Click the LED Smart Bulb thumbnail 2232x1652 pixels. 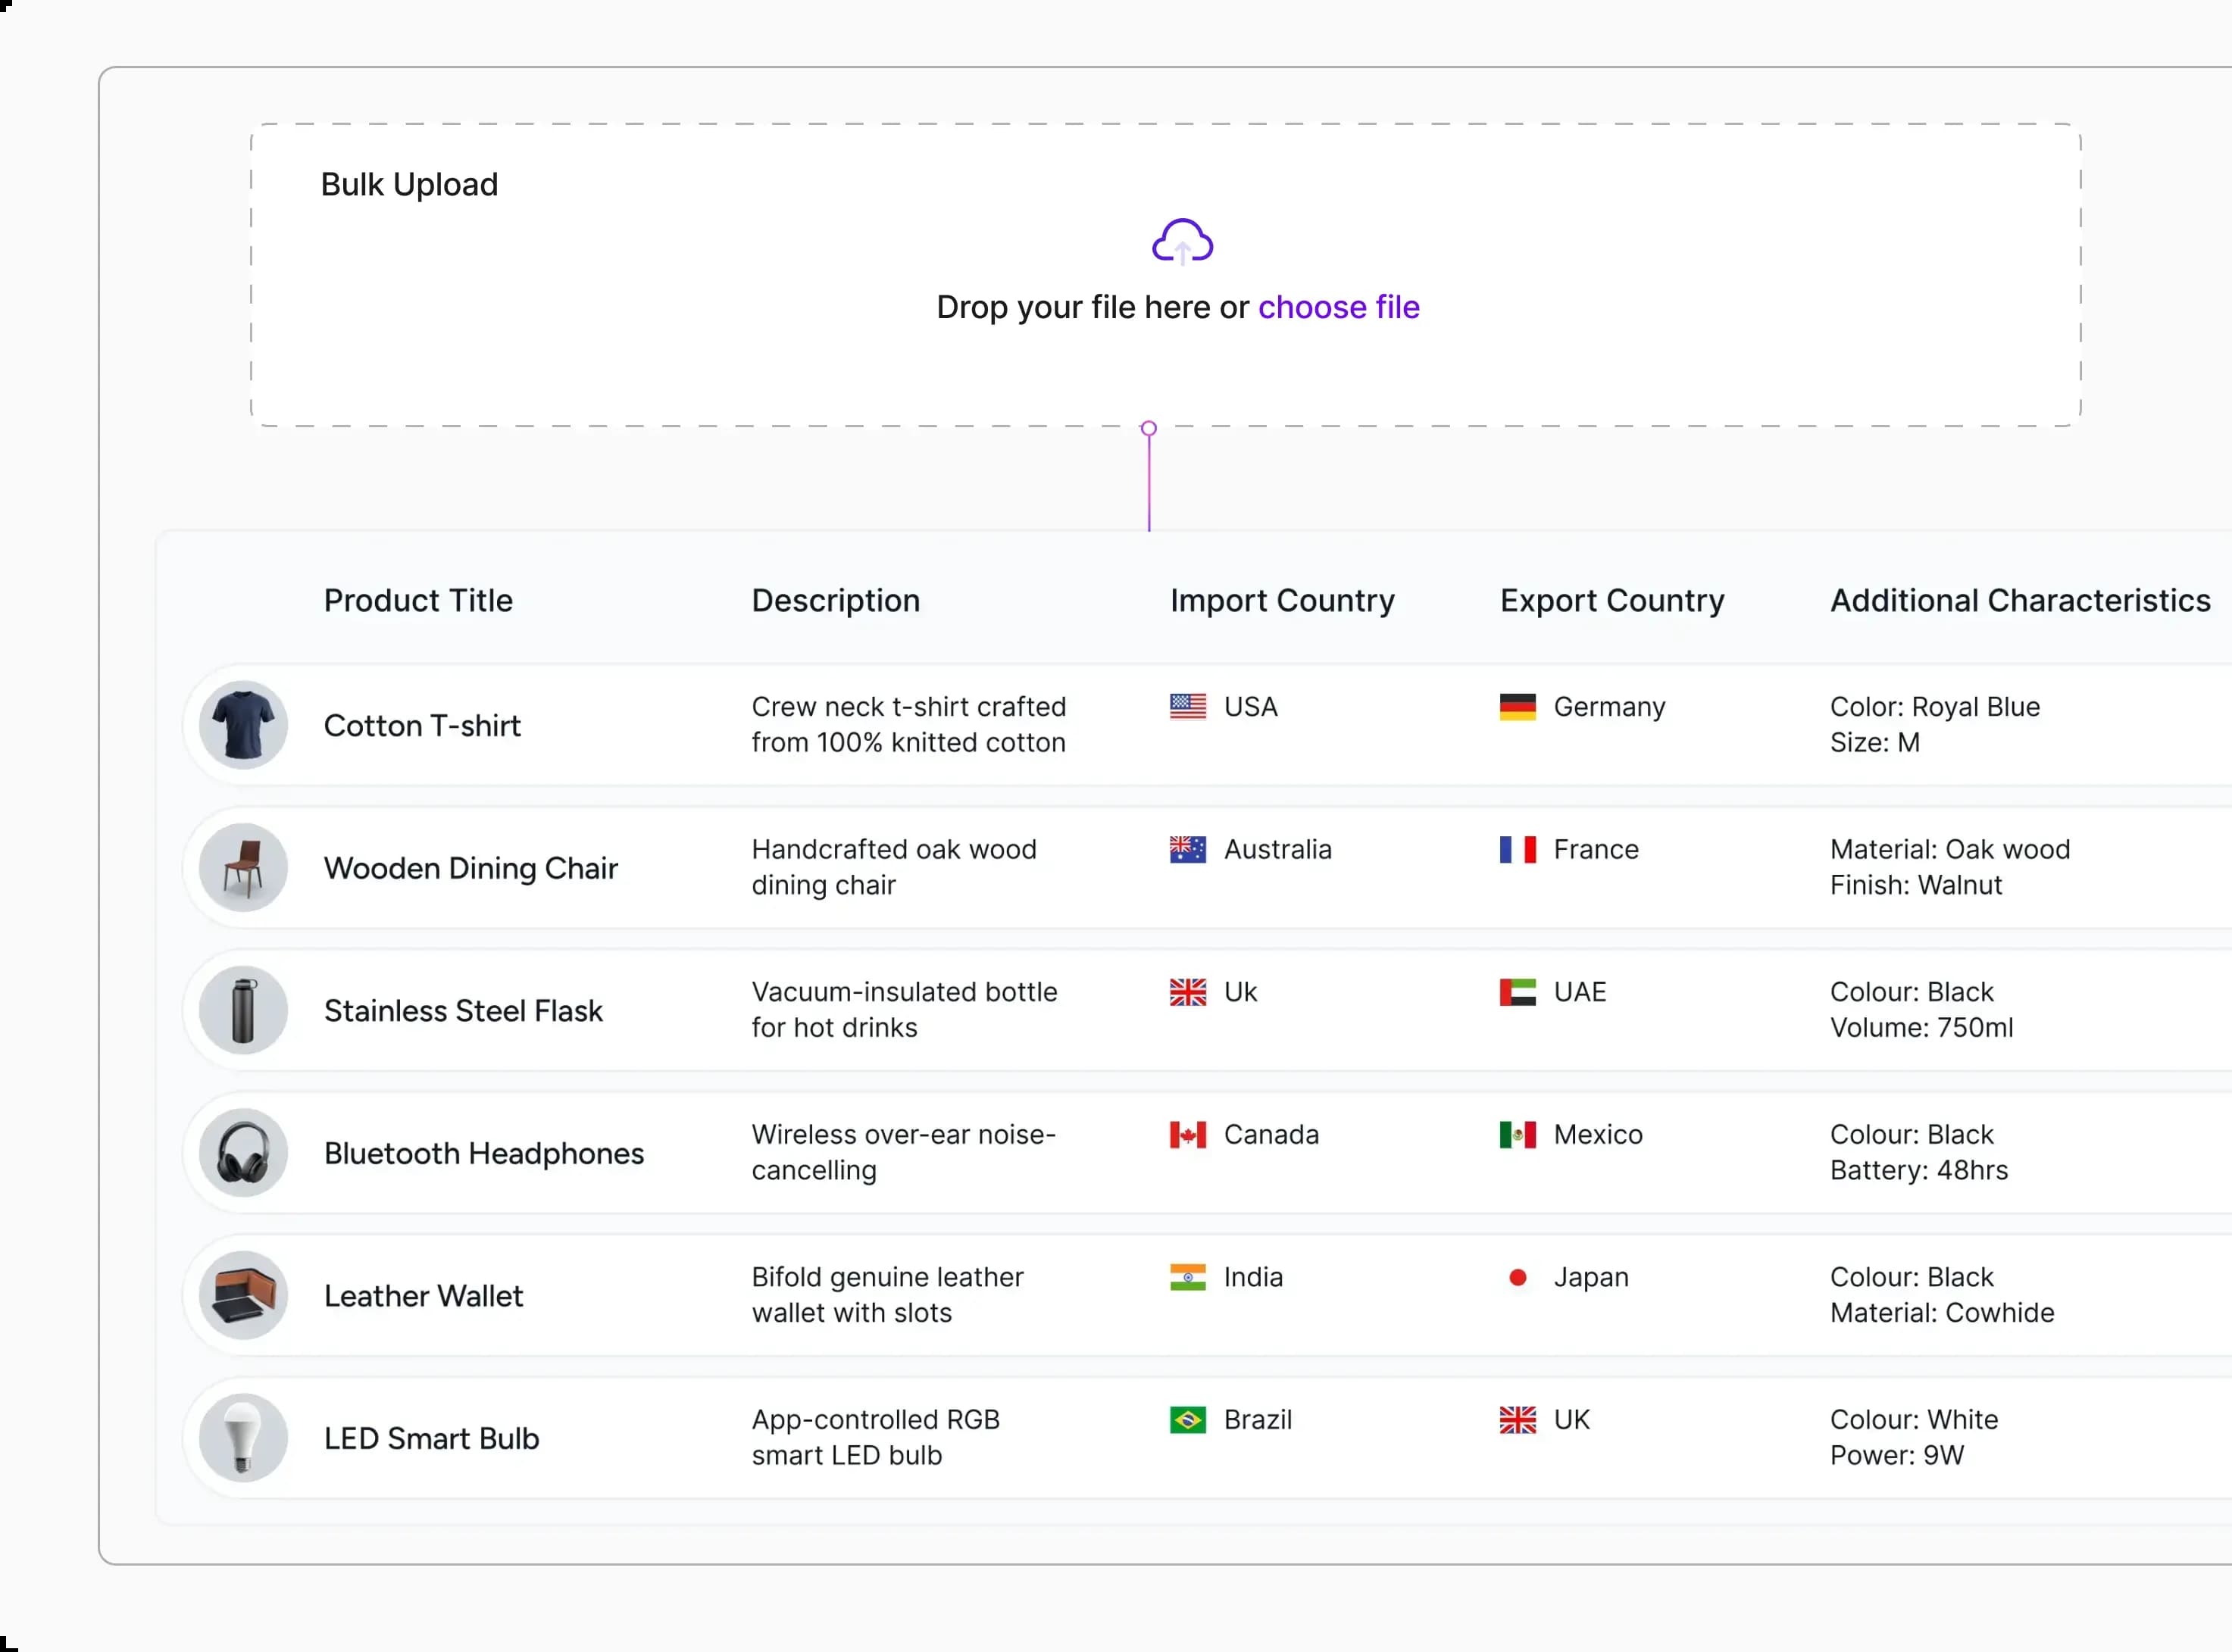(243, 1438)
